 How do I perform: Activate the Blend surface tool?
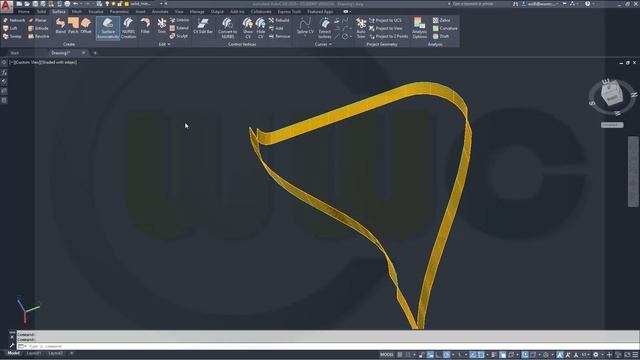click(60, 26)
